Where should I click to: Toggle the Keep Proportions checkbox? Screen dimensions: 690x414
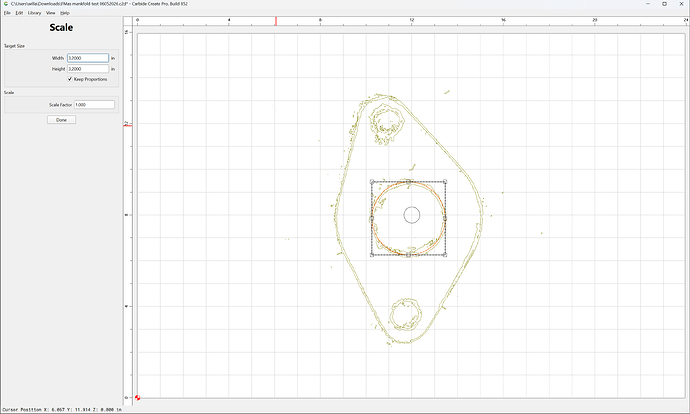(x=70, y=79)
